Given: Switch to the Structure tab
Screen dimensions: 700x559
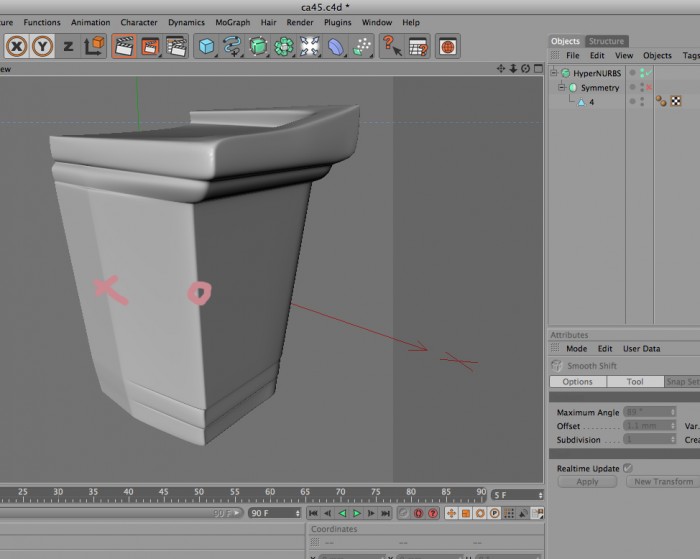Looking at the screenshot, I should 606,41.
